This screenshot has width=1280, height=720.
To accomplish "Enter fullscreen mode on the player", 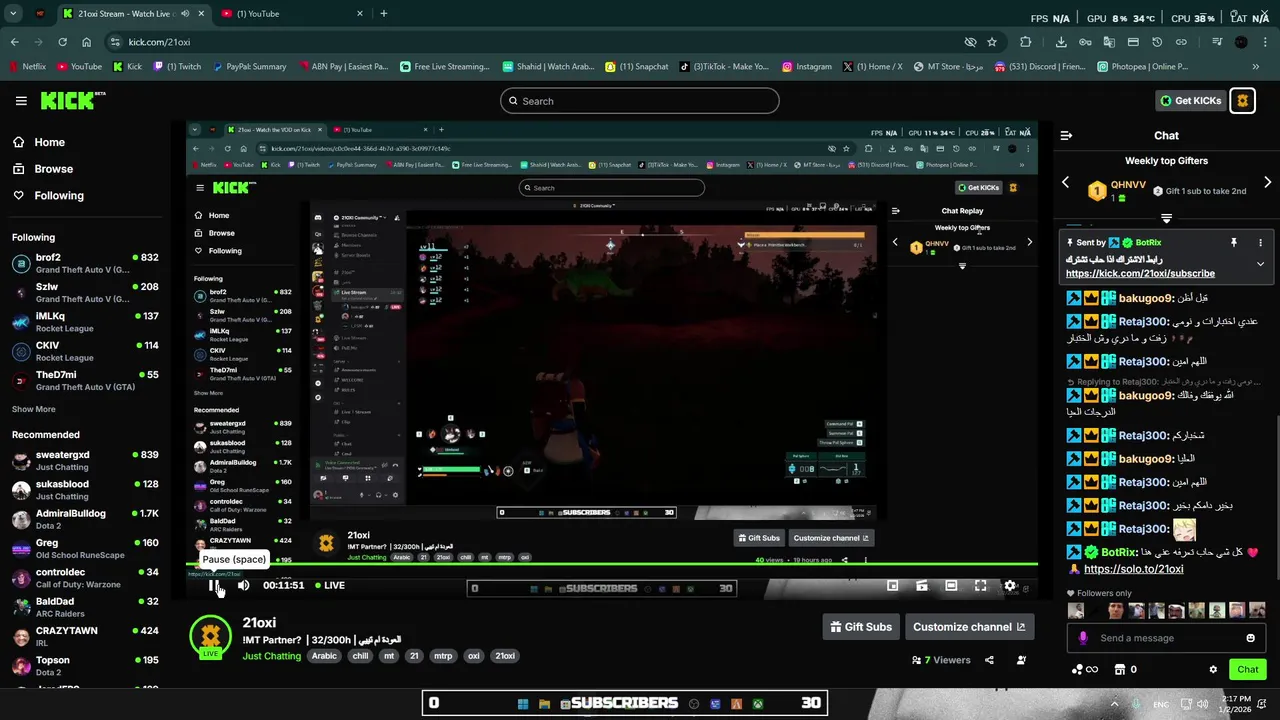I will point(980,586).
